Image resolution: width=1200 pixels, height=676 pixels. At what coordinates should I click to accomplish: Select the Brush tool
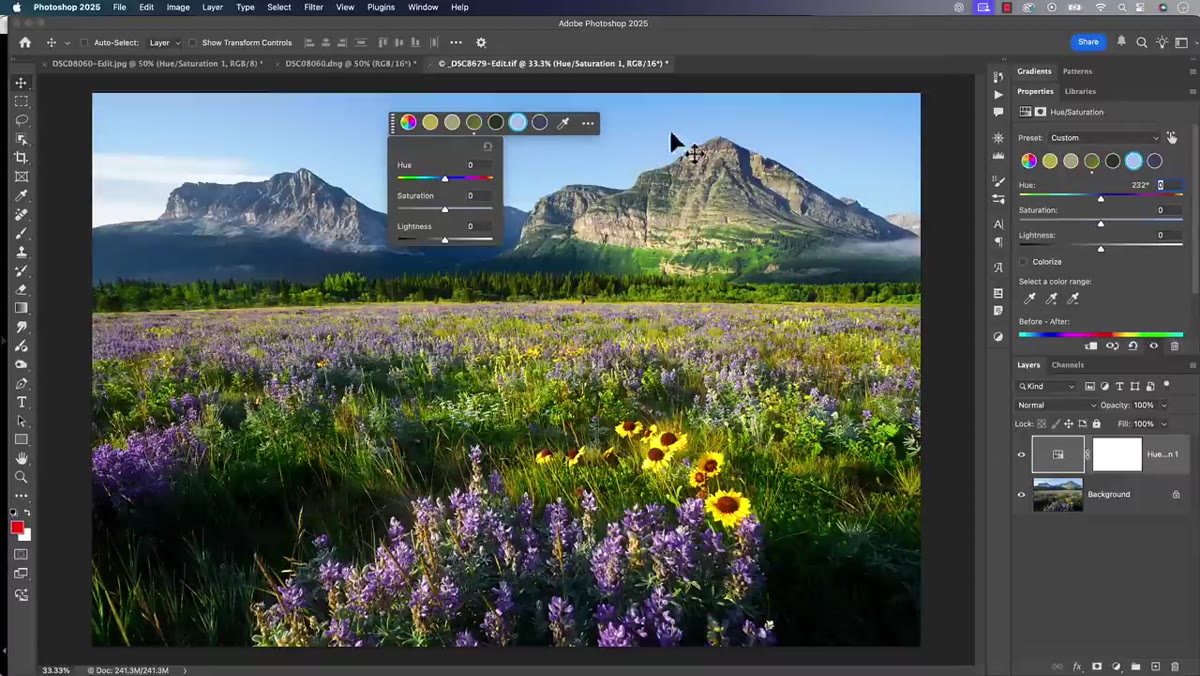tap(21, 233)
